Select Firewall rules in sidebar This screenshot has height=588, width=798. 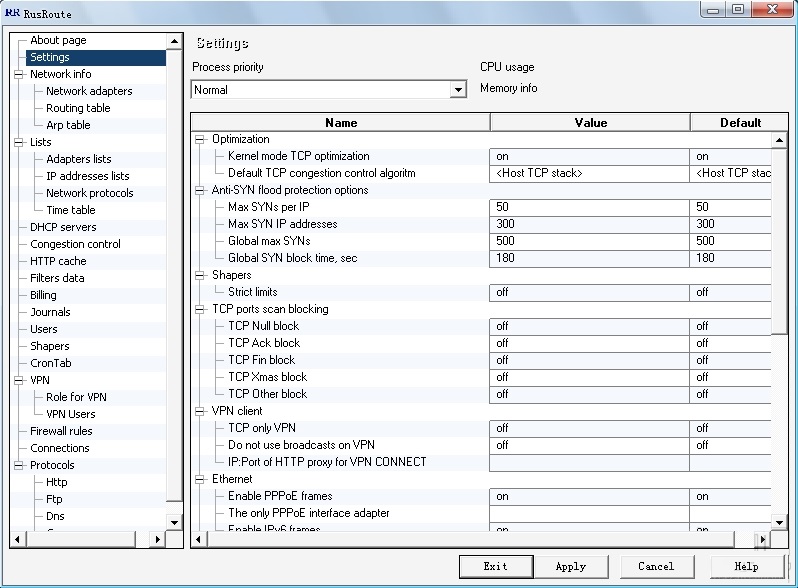tap(61, 431)
